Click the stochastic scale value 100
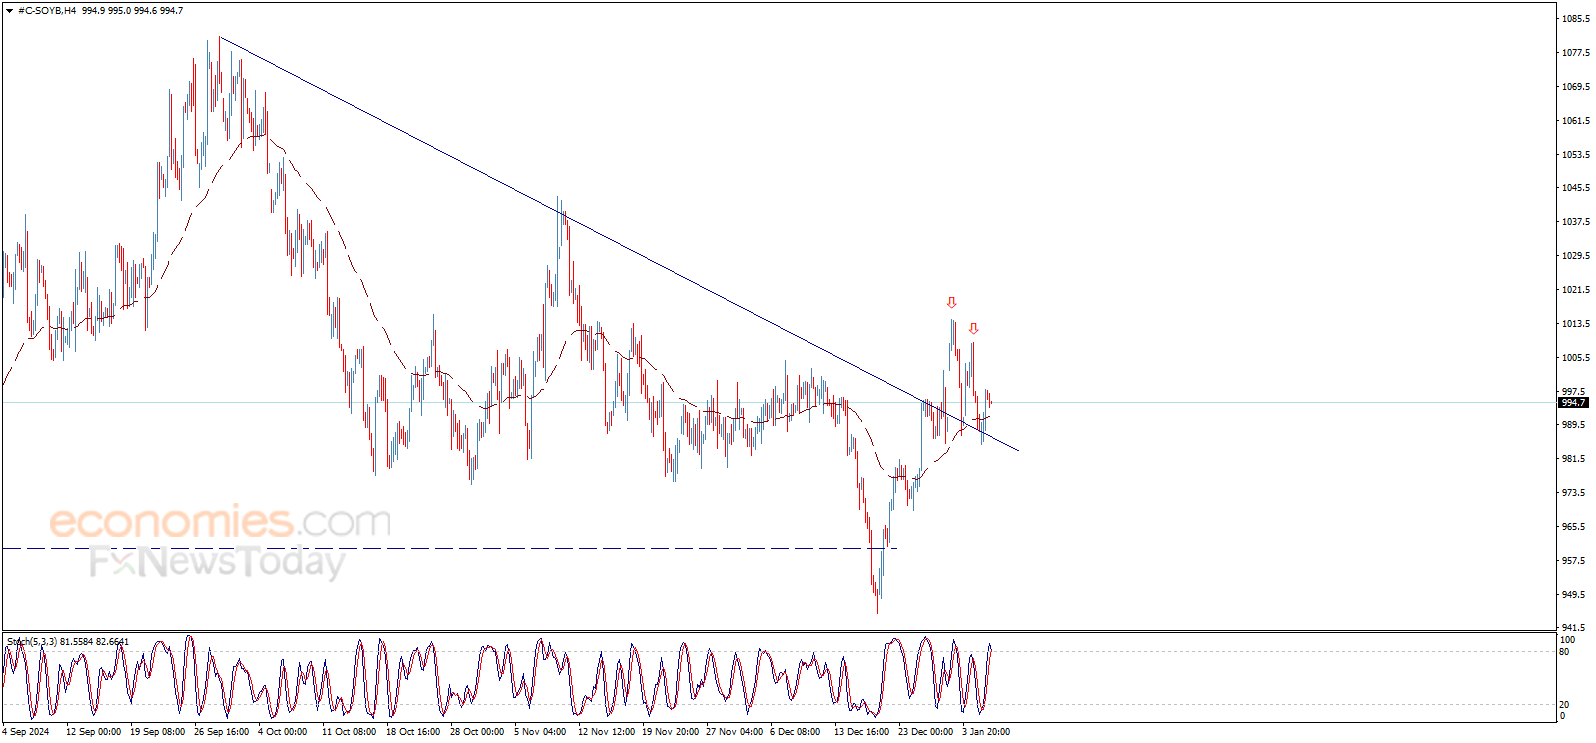 pyautogui.click(x=1568, y=640)
